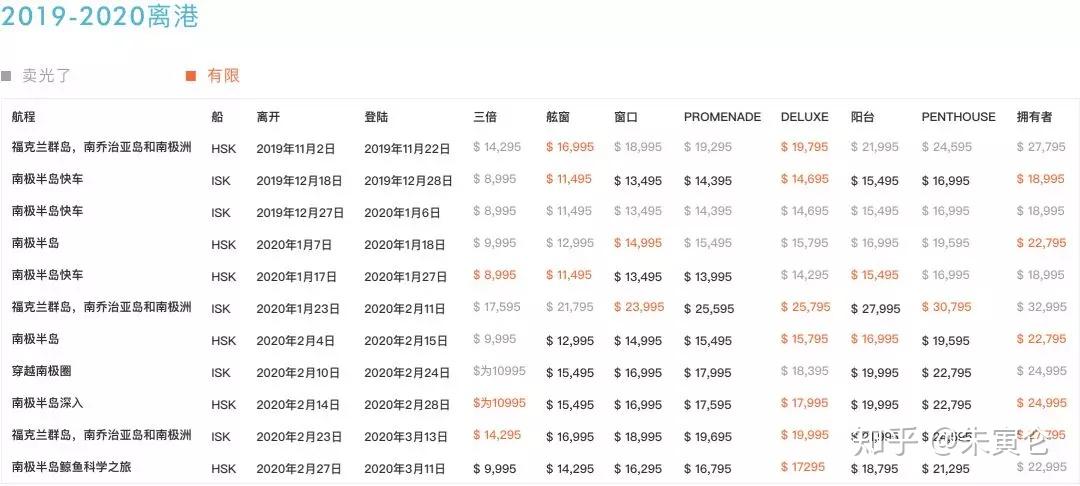Click penthouse price $ 24,595
The width and height of the screenshot is (1080, 486).
click(x=946, y=147)
